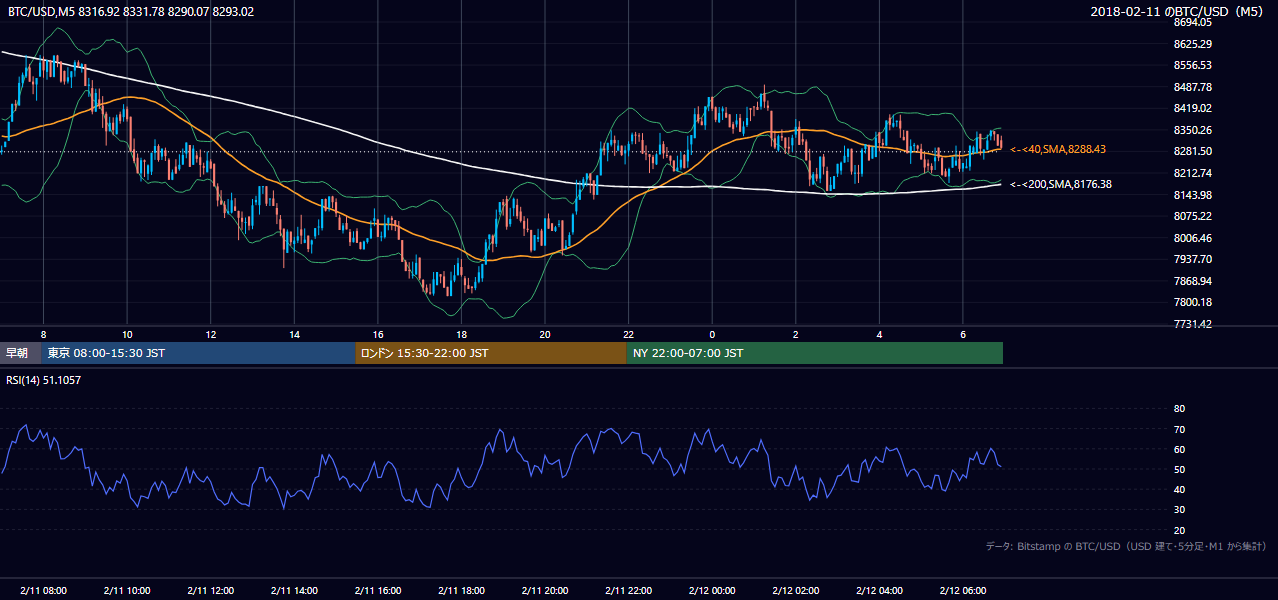Click RSI axis level 40
Viewport: 1278px width, 600px height.
(1179, 489)
